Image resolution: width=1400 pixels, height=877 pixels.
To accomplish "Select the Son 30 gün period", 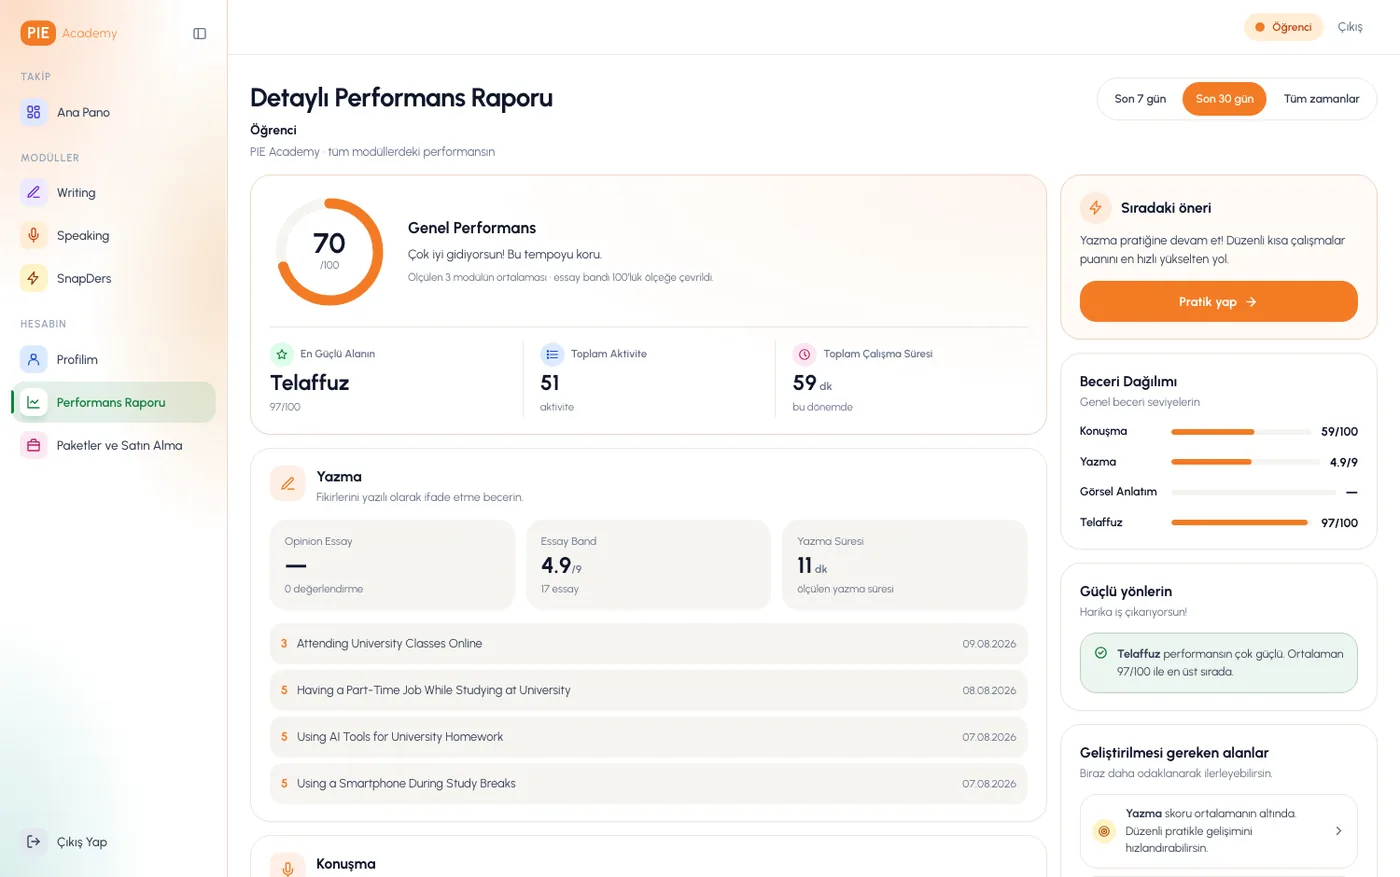I will pyautogui.click(x=1224, y=99).
